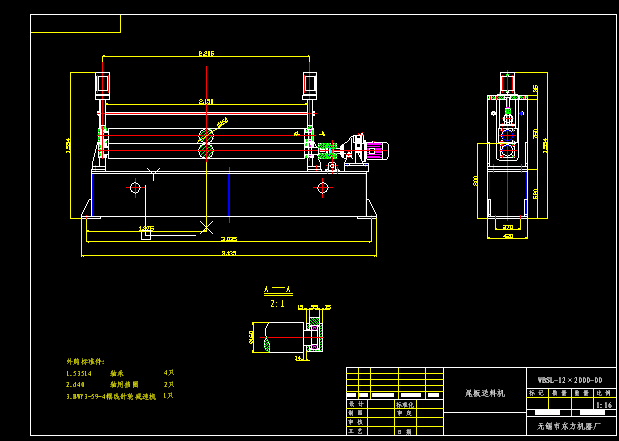The width and height of the screenshot is (619, 441).
Task: Select the 2215 dimension text at top
Action: click(x=206, y=53)
